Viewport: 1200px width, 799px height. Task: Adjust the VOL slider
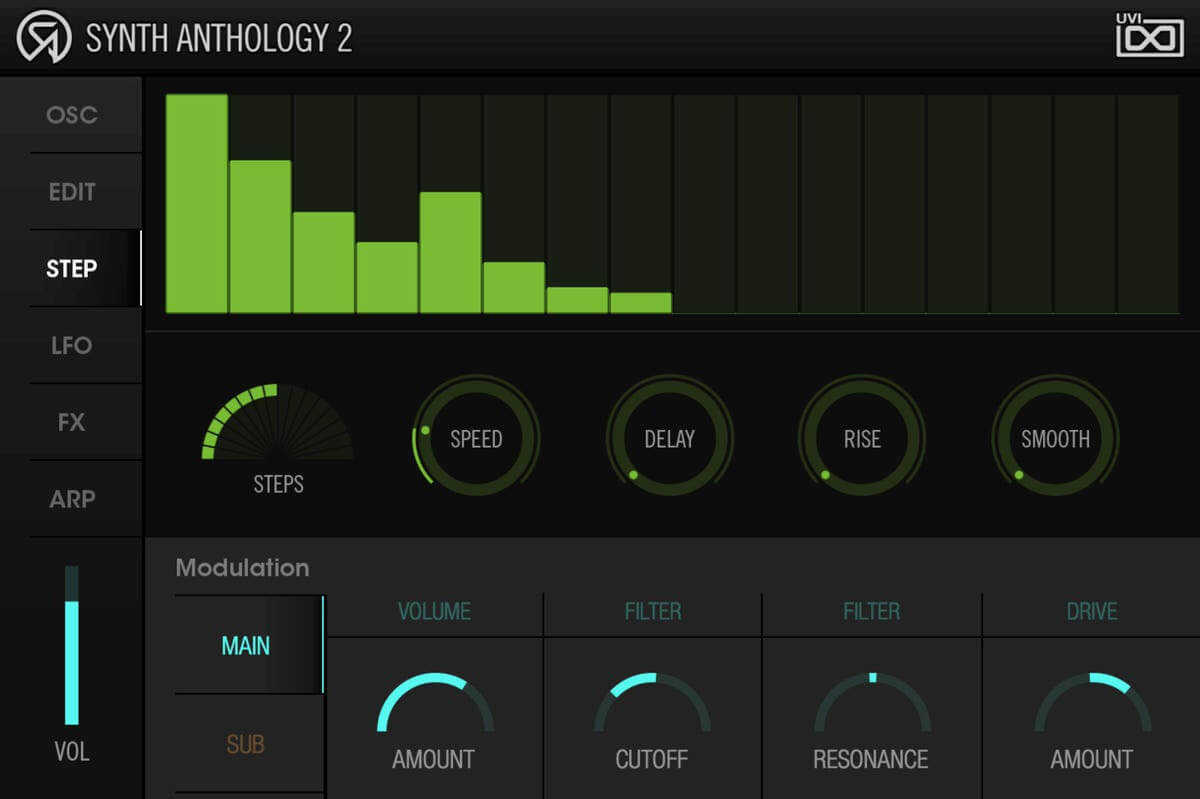[72, 645]
